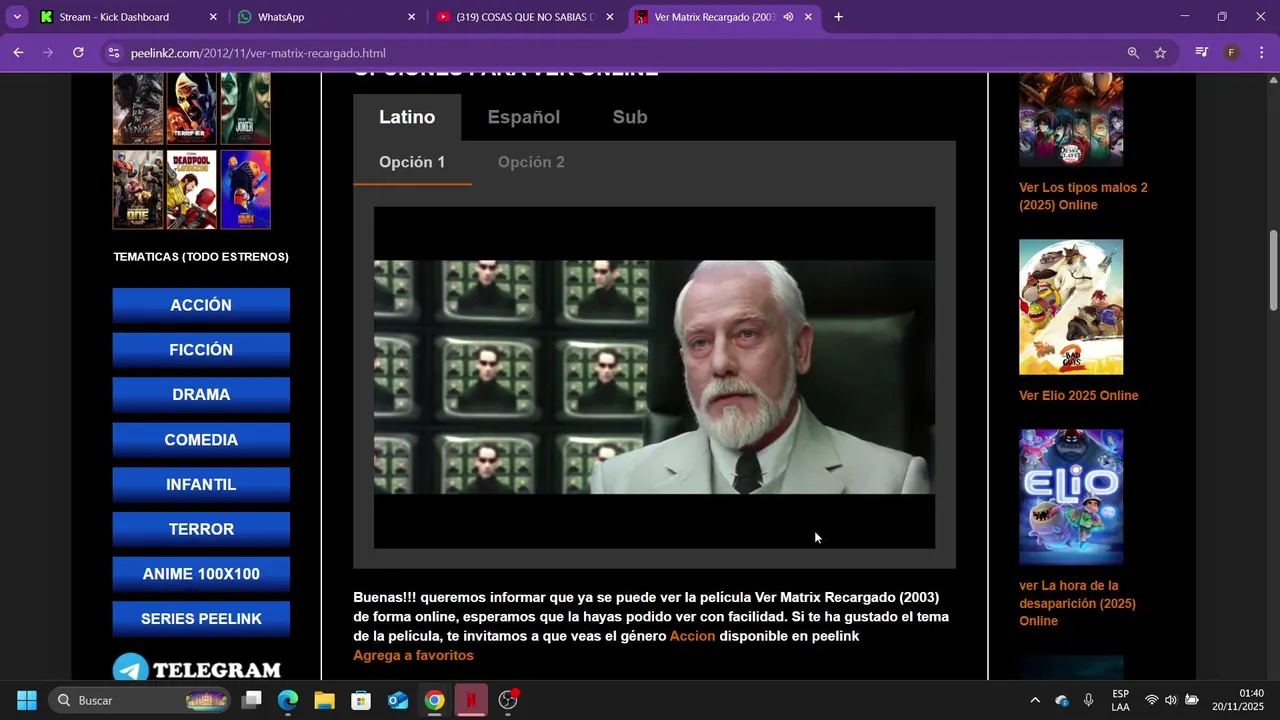Open the zoom magnifier icon in address bar

1133,53
